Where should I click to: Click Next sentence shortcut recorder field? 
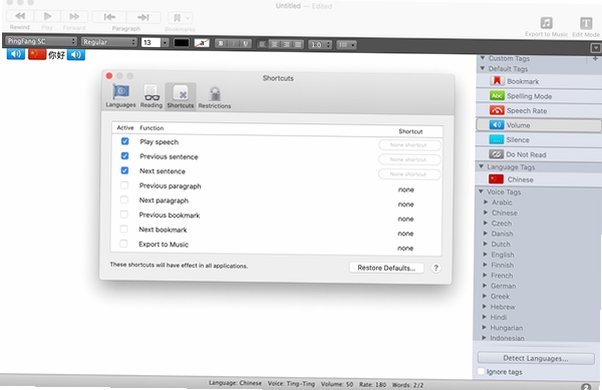tap(409, 174)
